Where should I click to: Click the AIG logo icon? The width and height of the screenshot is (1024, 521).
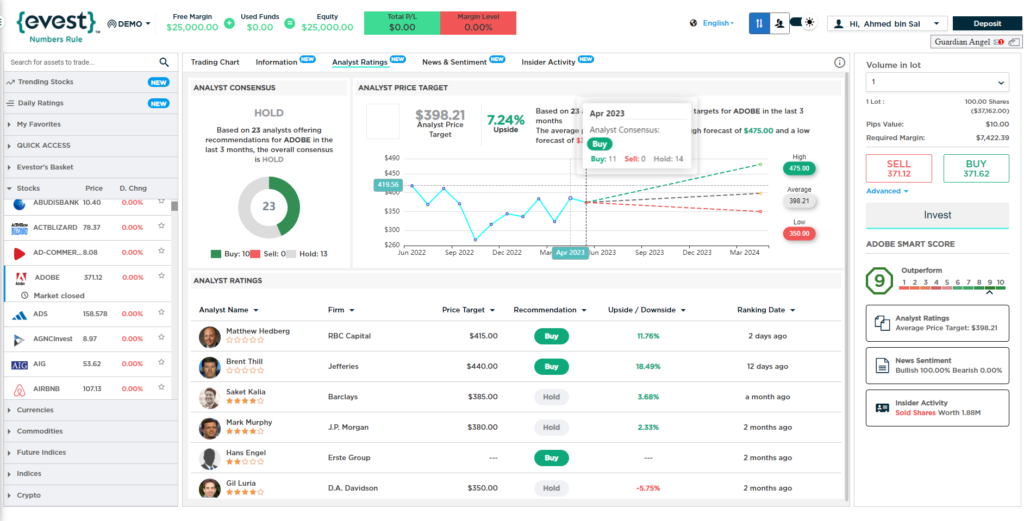tap(20, 364)
